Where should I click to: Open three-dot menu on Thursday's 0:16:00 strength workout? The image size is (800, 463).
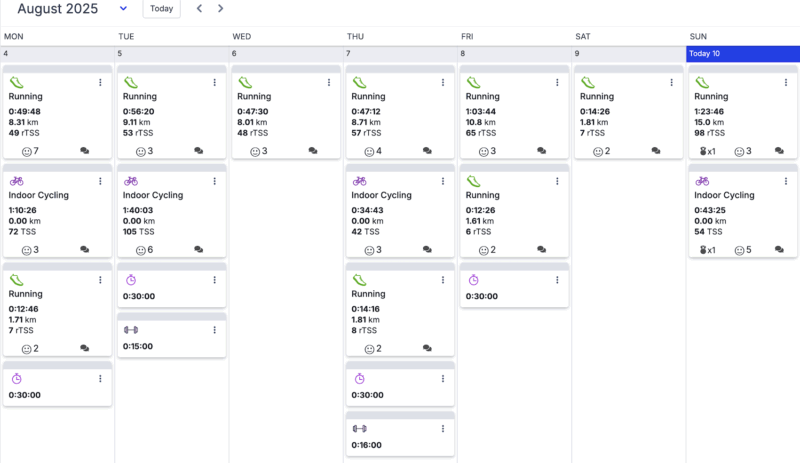tap(443, 429)
